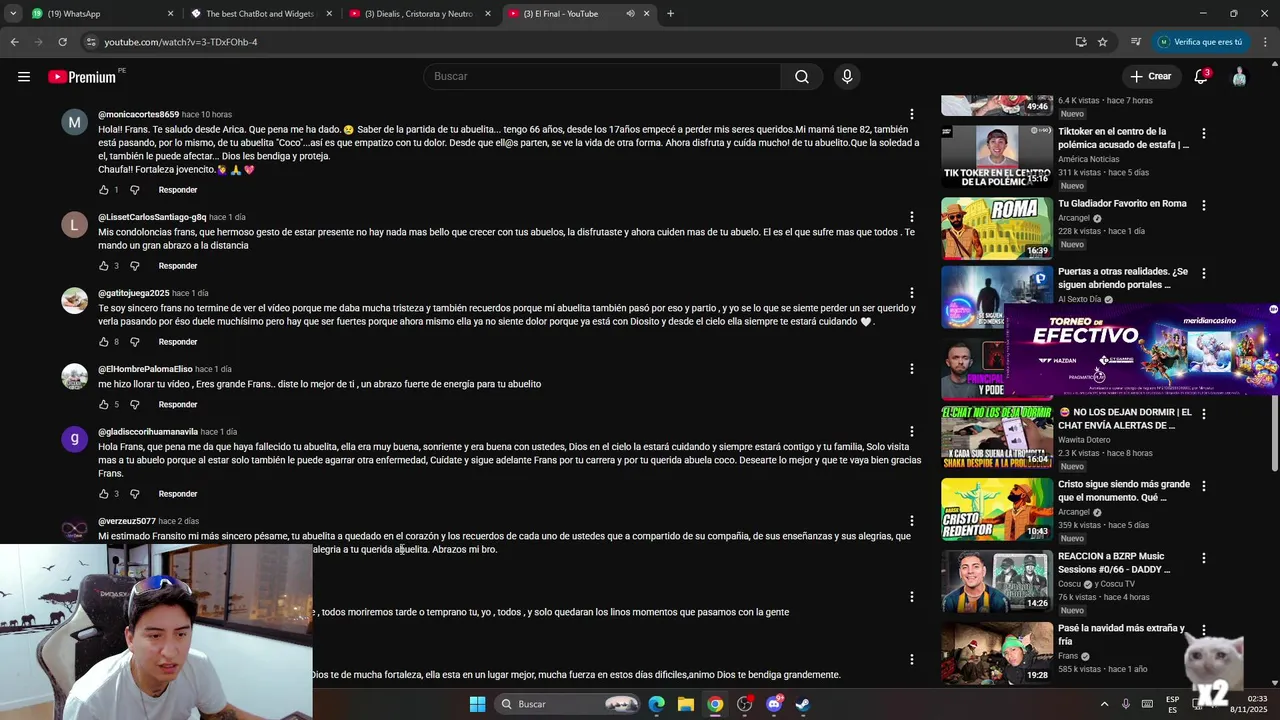Reply to @gatitojuega2025's comment
This screenshot has width=1280, height=720.
[178, 342]
